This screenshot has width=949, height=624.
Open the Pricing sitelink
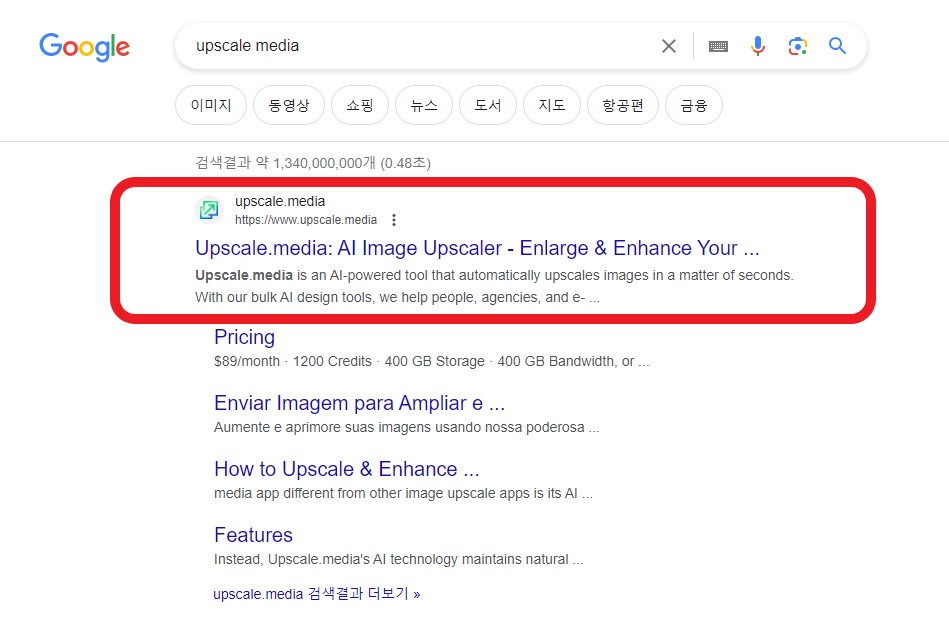point(245,337)
